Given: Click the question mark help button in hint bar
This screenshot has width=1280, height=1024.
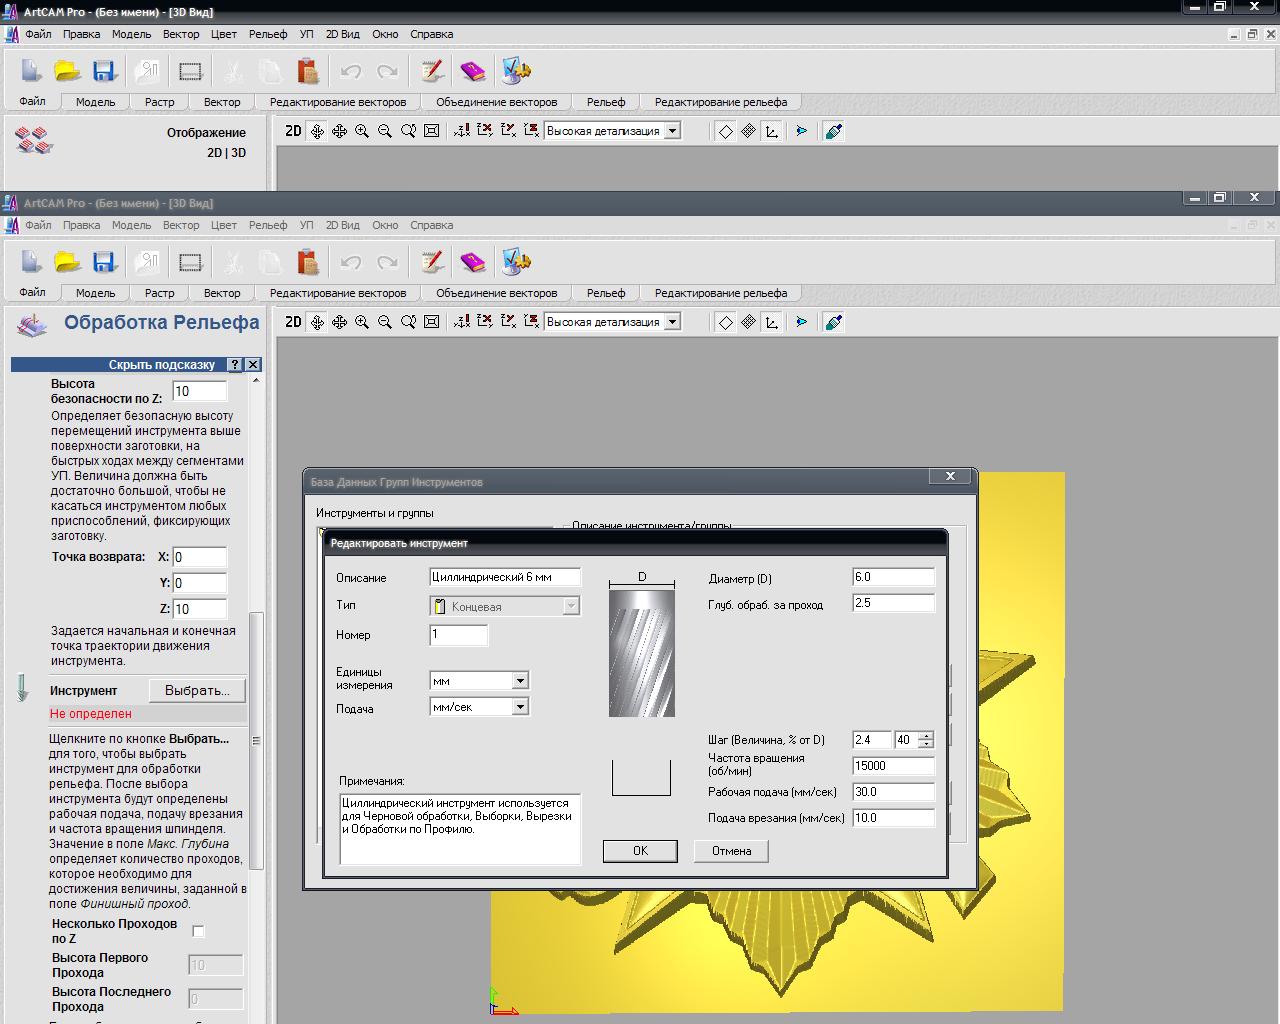Looking at the screenshot, I should 235,365.
